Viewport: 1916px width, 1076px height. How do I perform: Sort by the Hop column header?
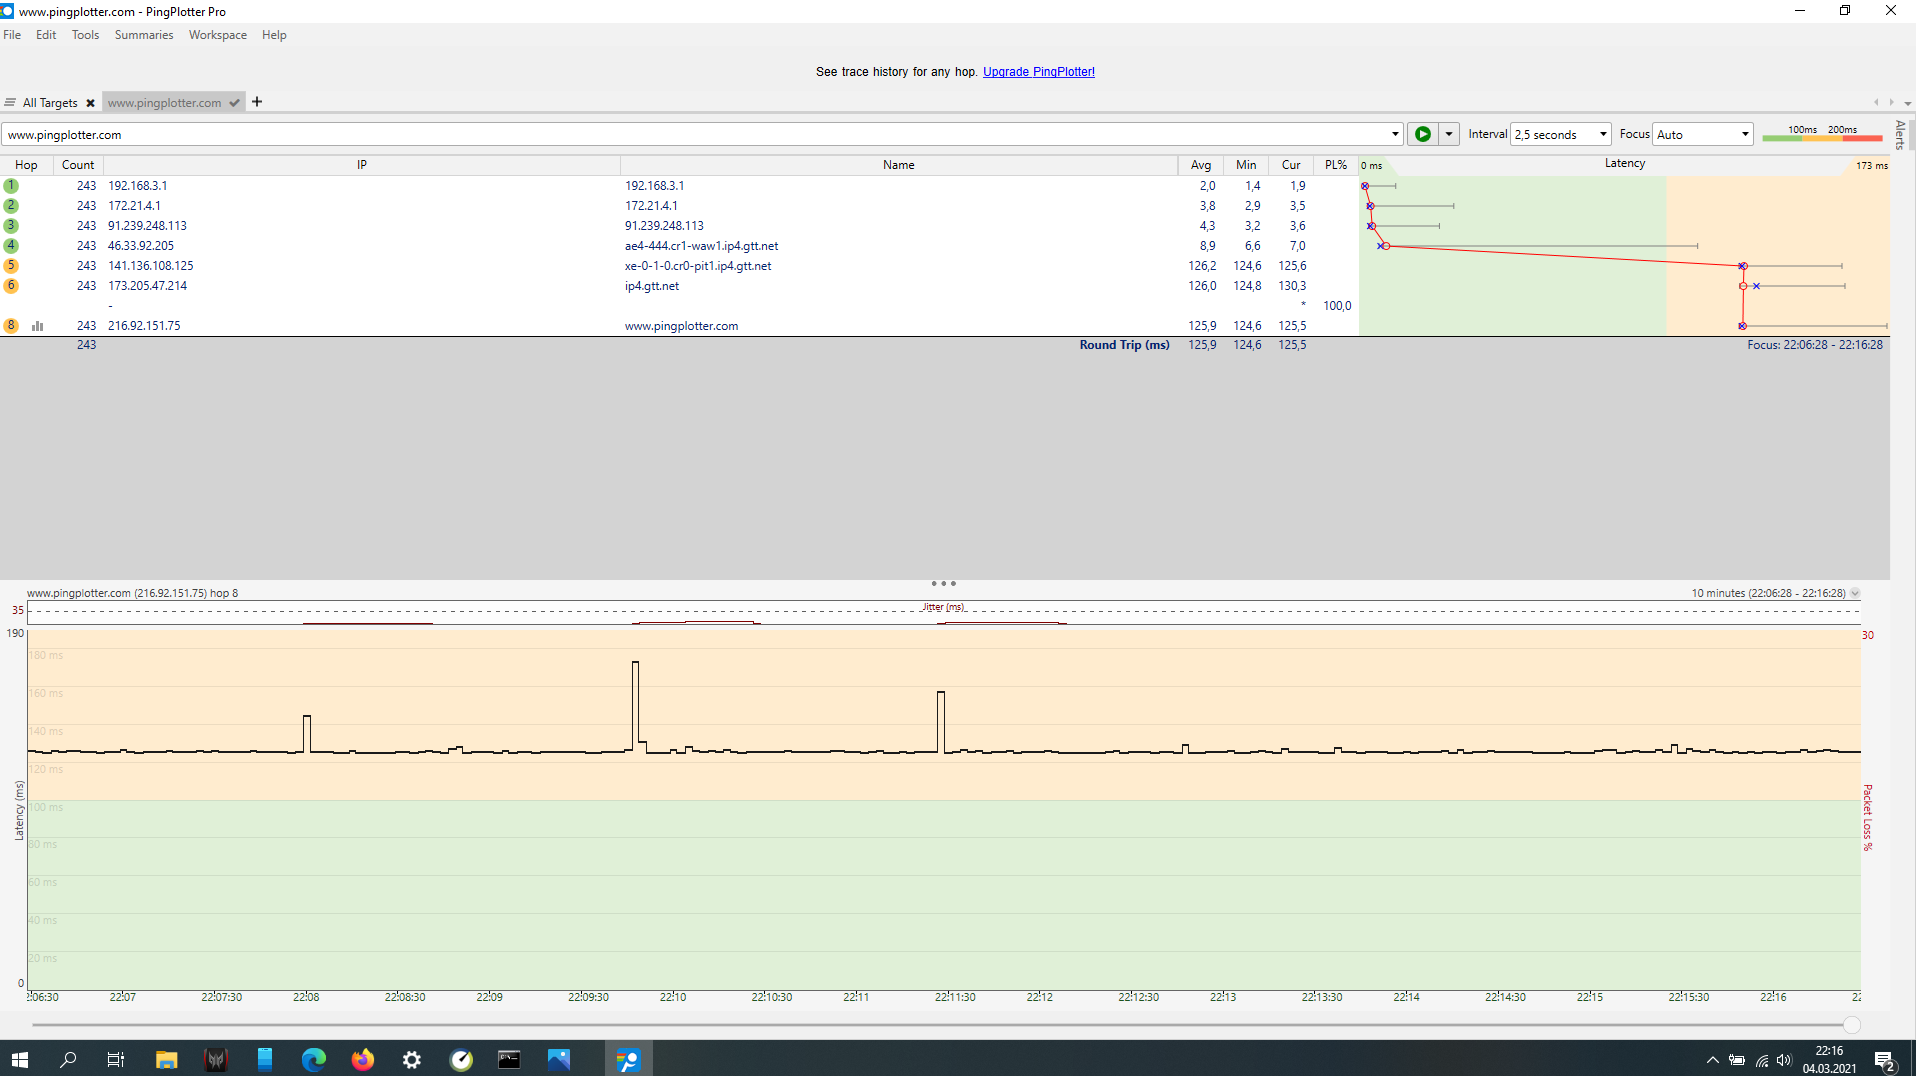[27, 165]
